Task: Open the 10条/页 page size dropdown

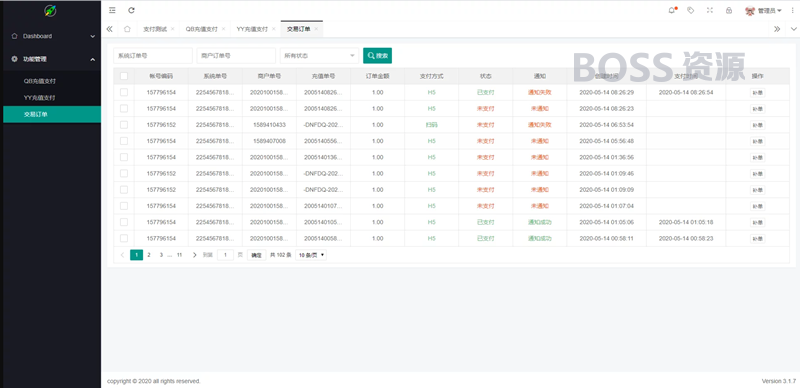Action: 311,255
